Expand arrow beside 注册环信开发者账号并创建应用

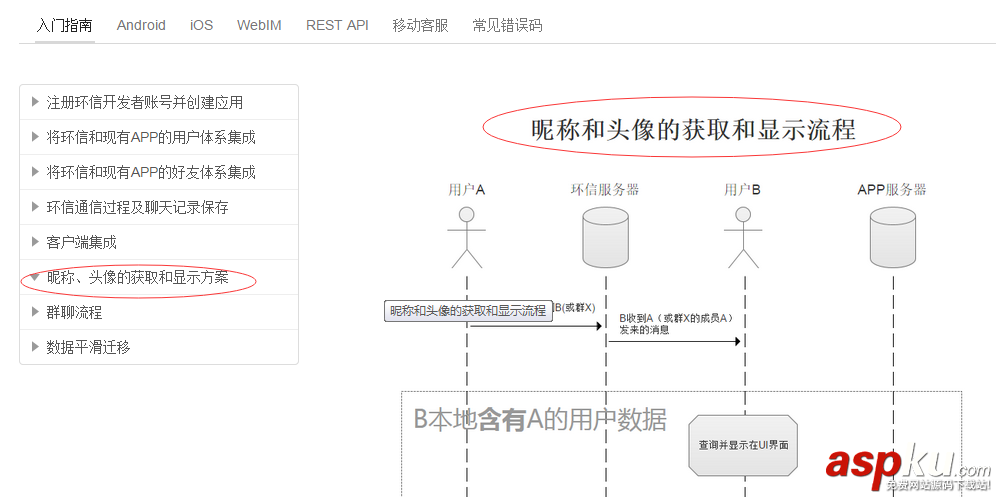[x=35, y=102]
